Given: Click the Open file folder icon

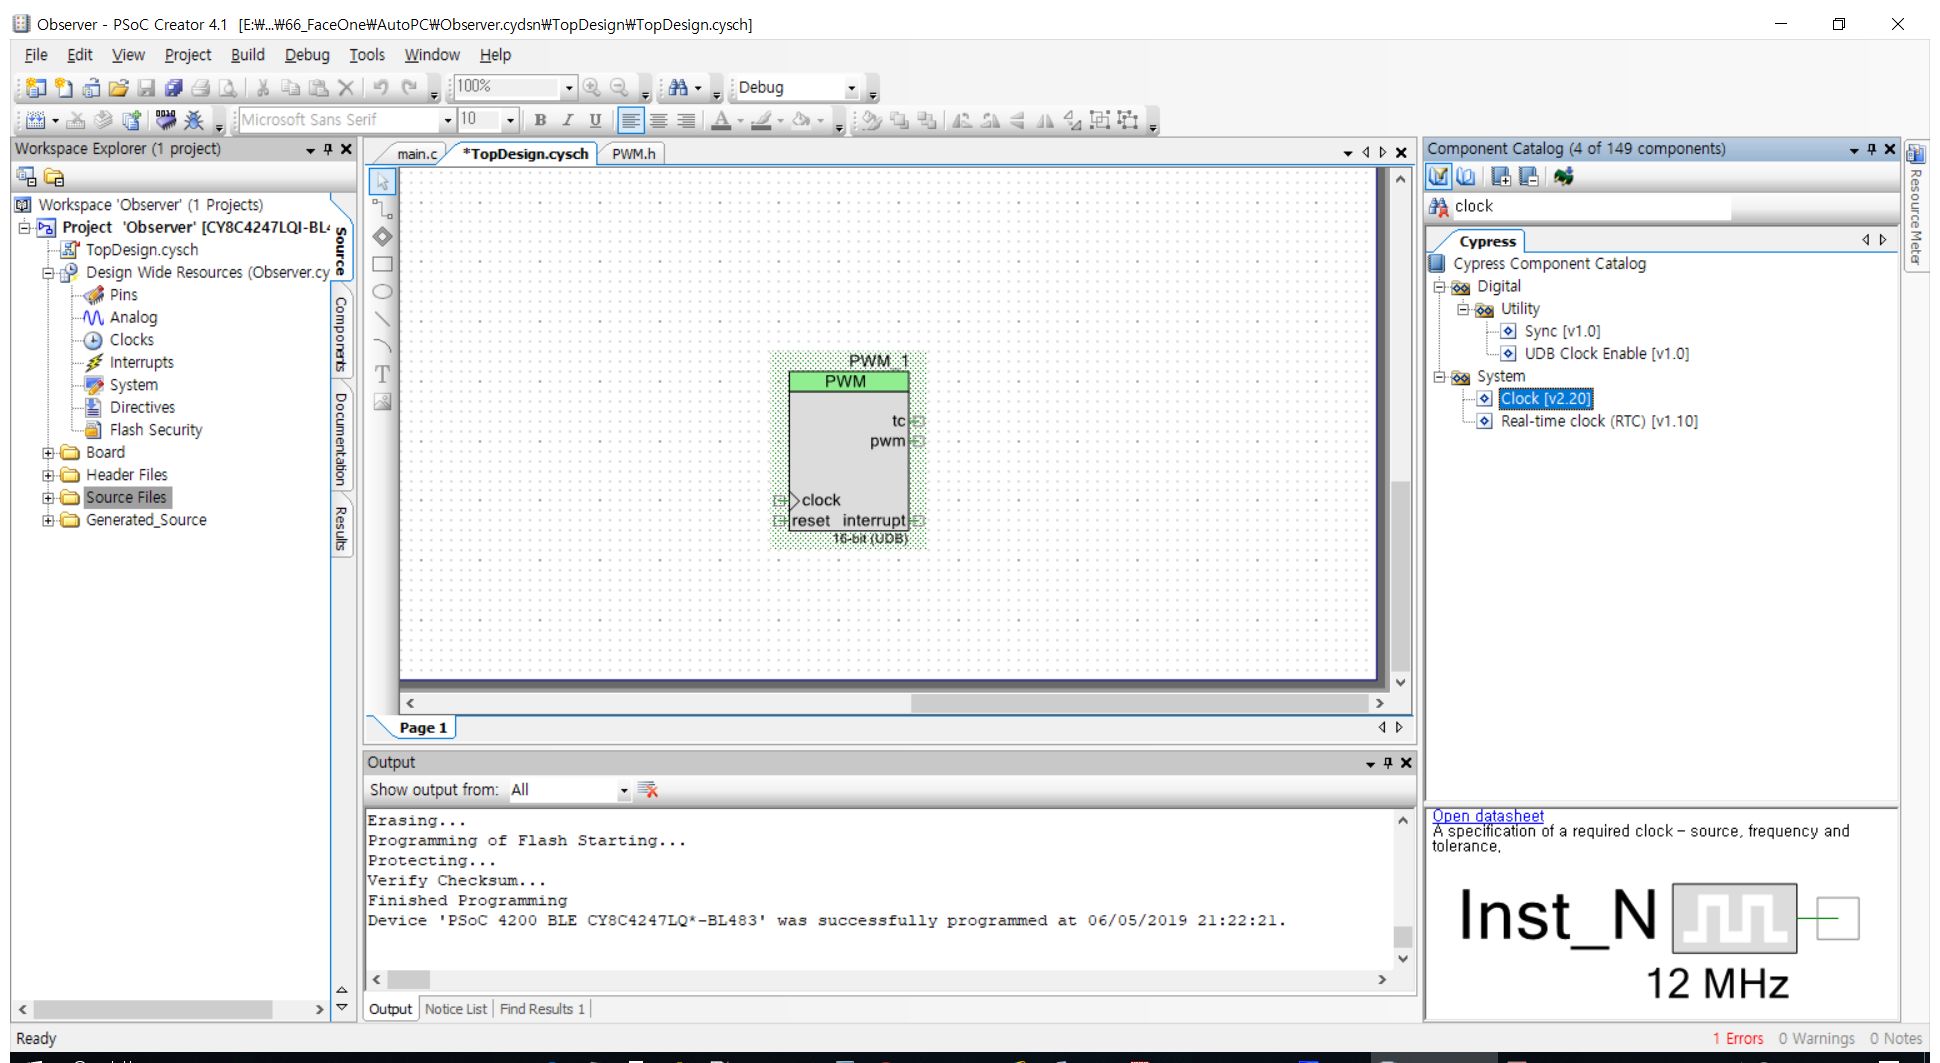Looking at the screenshot, I should tap(118, 88).
